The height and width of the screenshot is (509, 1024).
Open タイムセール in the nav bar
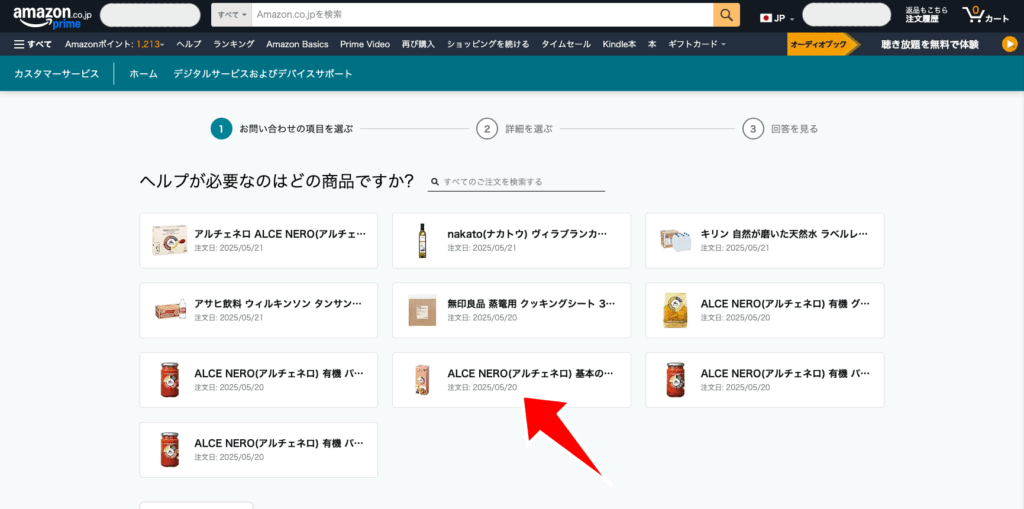click(x=566, y=44)
